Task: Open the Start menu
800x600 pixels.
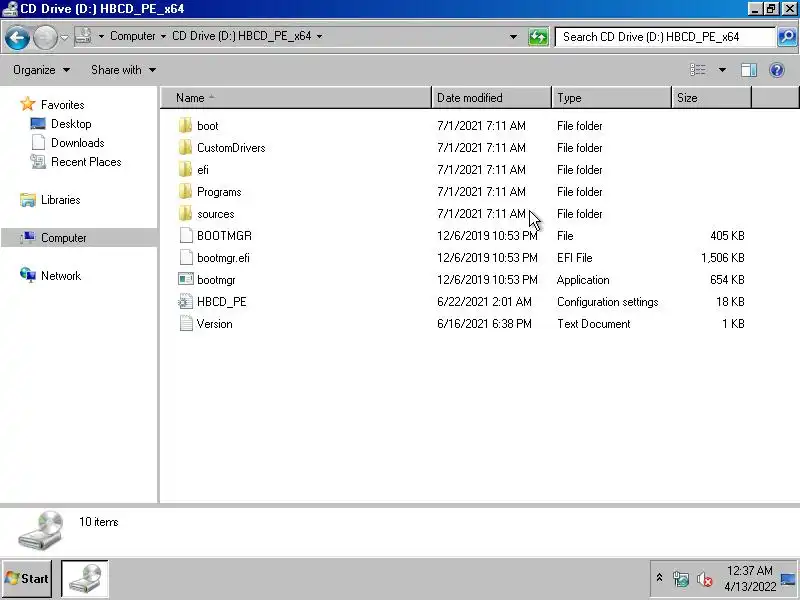Action: click(27, 579)
